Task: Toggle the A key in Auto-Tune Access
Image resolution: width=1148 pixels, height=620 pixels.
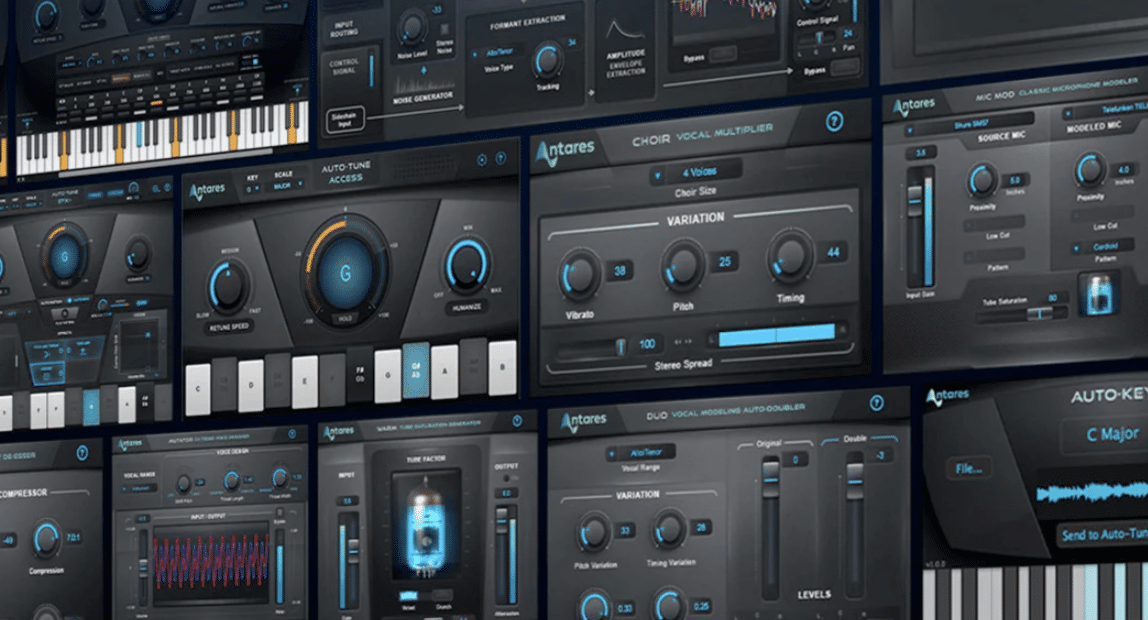Action: 444,371
